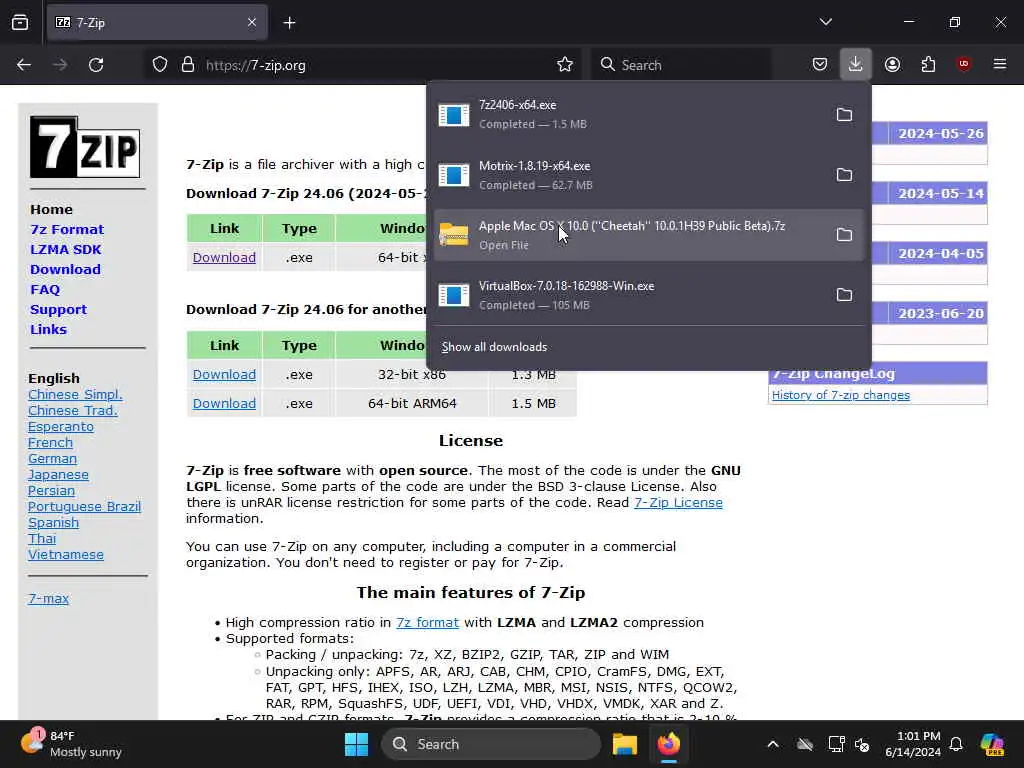Switch language to Spanish
The height and width of the screenshot is (768, 1024).
coord(54,522)
